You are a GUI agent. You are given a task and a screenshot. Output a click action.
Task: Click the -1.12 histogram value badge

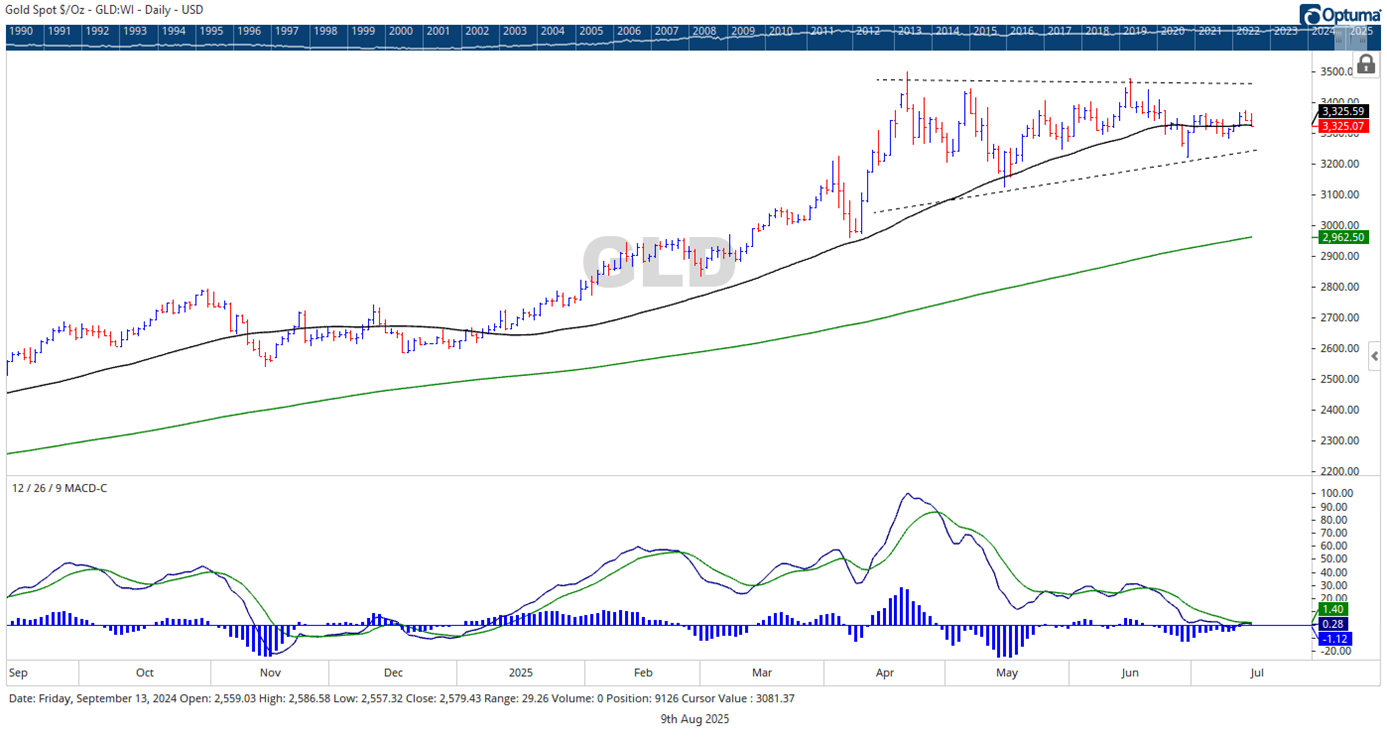pos(1336,637)
